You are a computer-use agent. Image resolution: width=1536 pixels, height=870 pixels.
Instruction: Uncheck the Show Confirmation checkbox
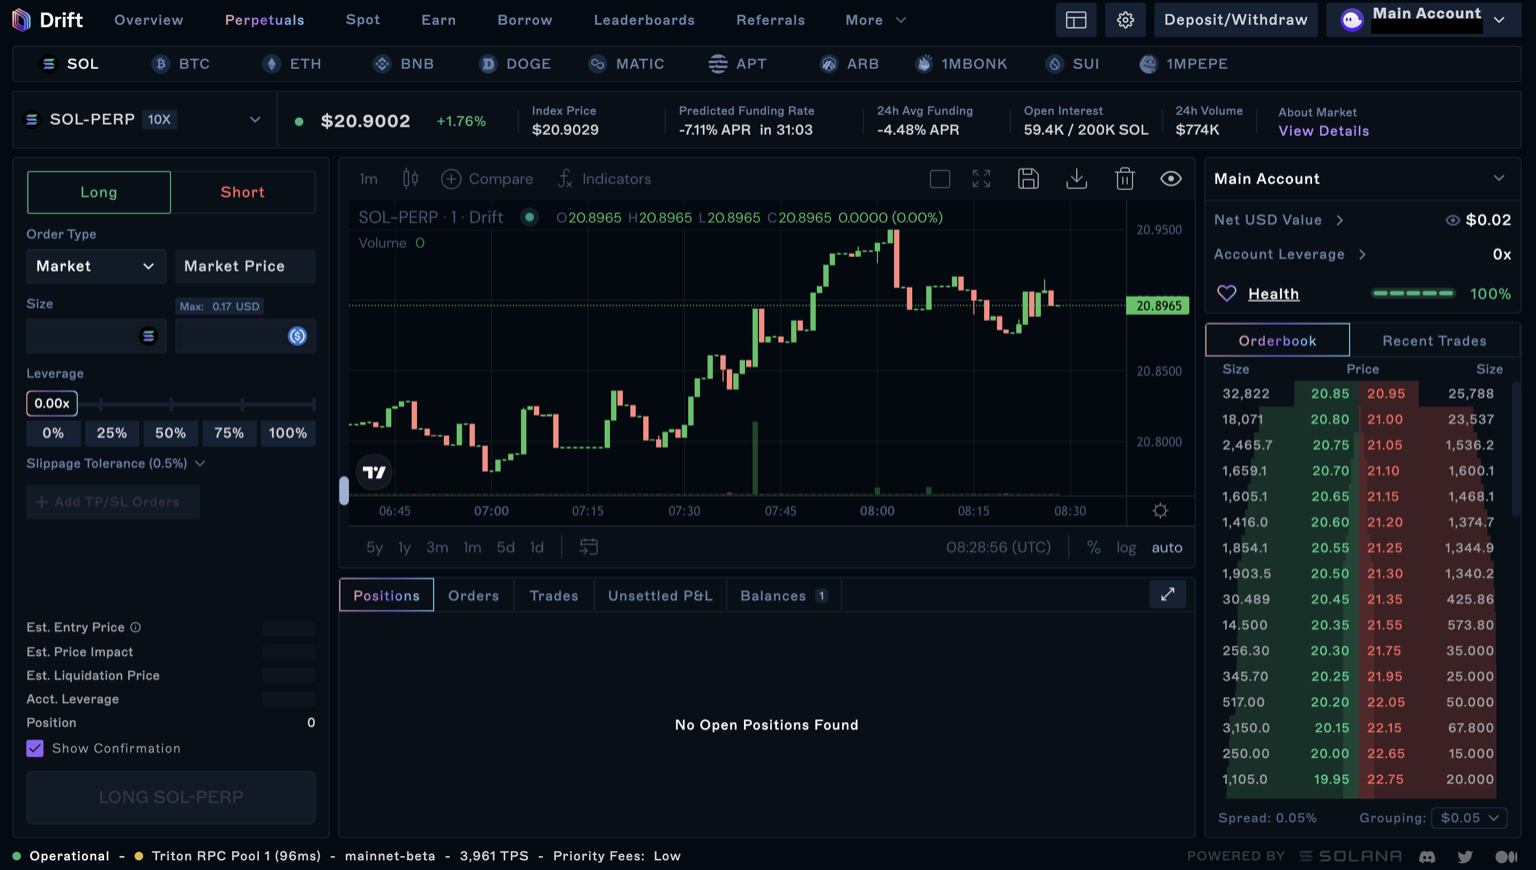click(35, 748)
